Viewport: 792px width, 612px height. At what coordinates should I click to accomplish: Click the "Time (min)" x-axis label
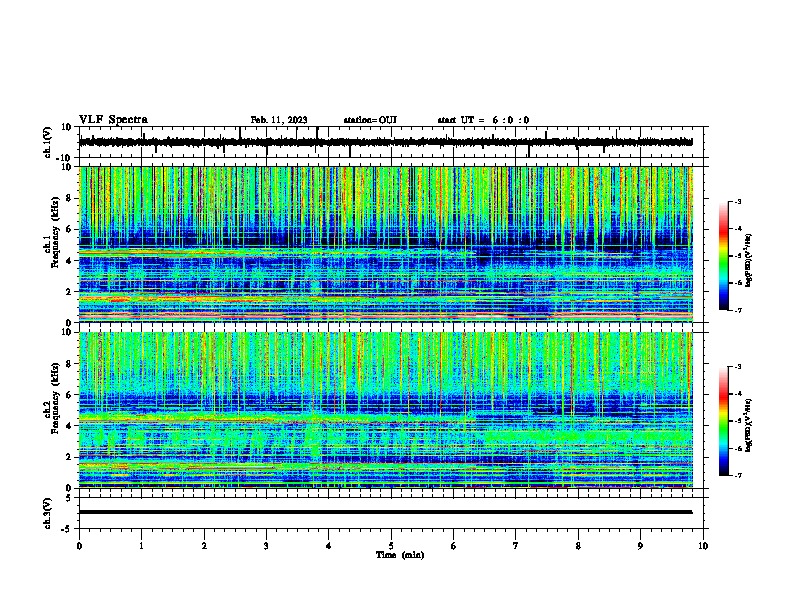coord(400,555)
